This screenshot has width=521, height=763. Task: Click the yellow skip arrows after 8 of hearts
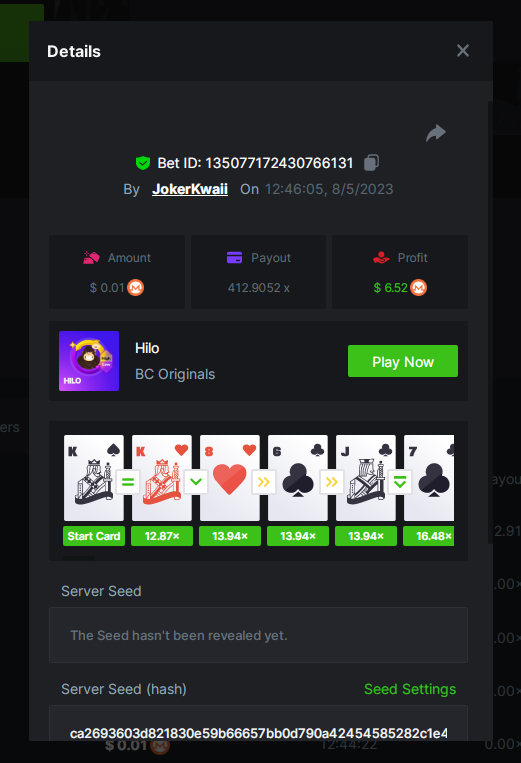click(264, 482)
